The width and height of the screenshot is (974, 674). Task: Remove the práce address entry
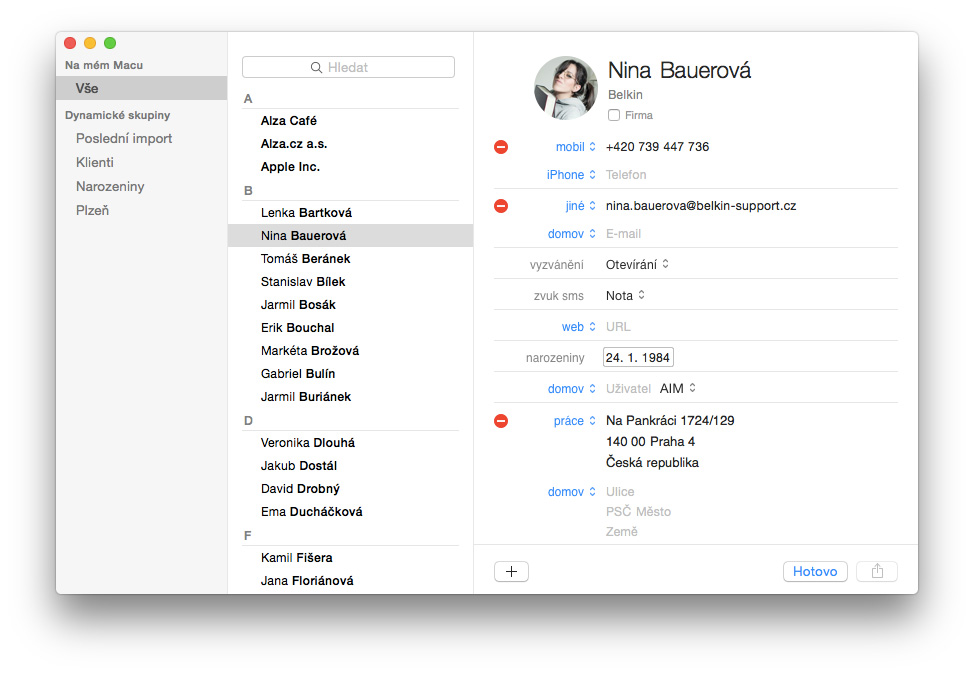point(501,421)
